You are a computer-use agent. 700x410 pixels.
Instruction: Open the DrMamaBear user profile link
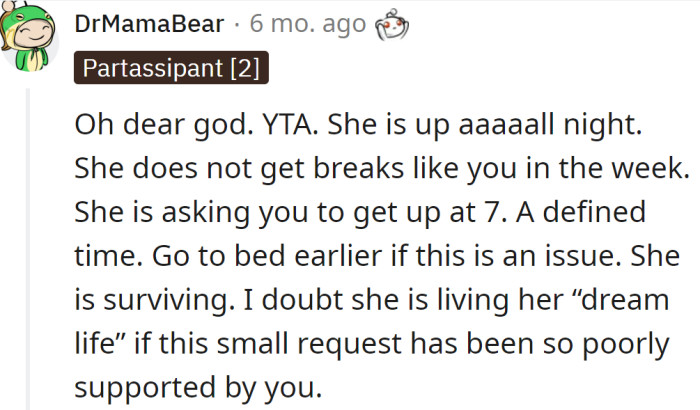click(x=149, y=24)
